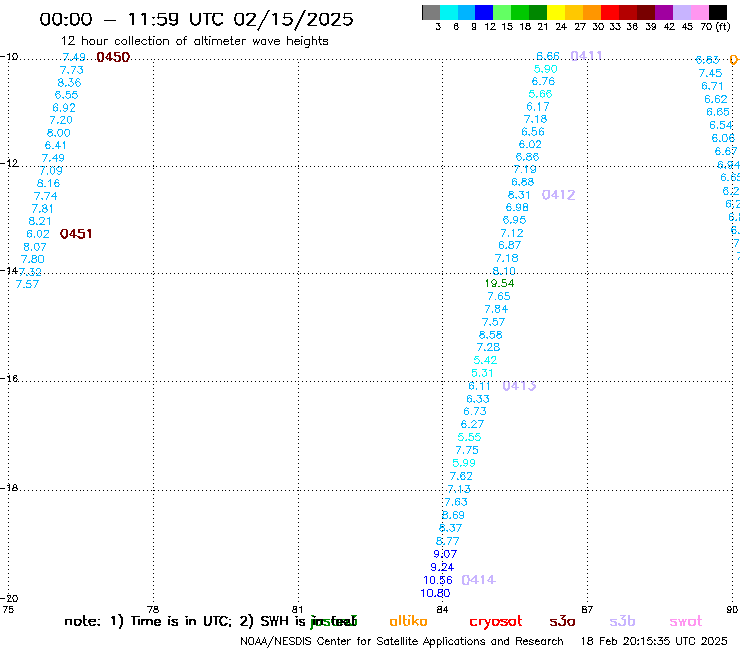Click the lavender swatch near the 45 label
This screenshot has width=740, height=650.
pos(682,12)
